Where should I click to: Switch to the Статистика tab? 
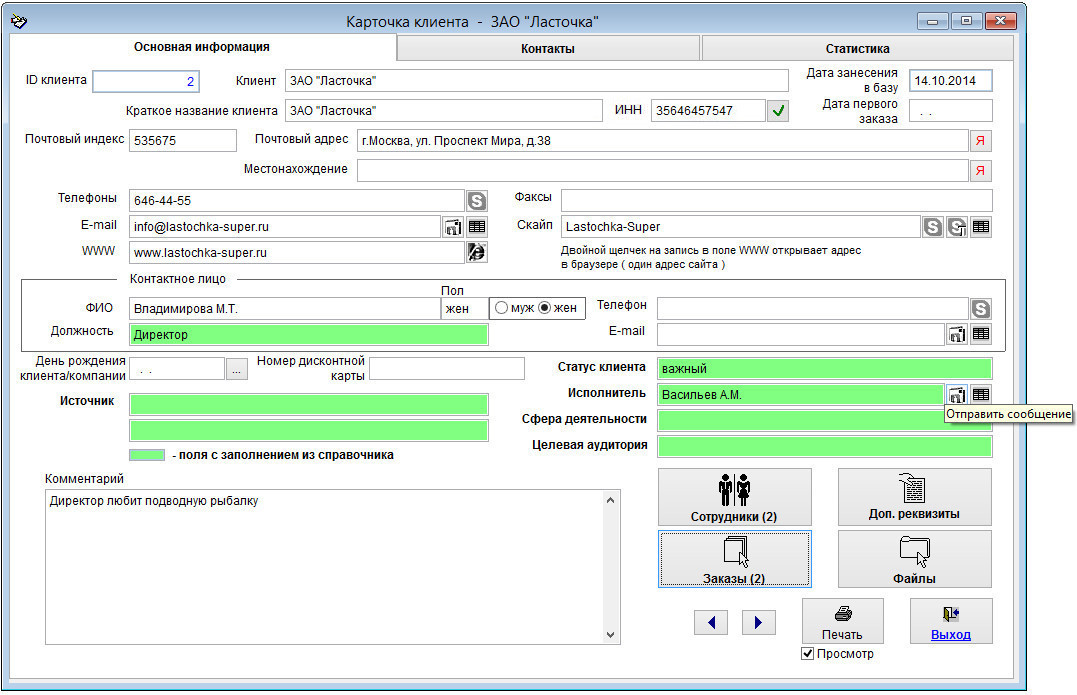[857, 48]
